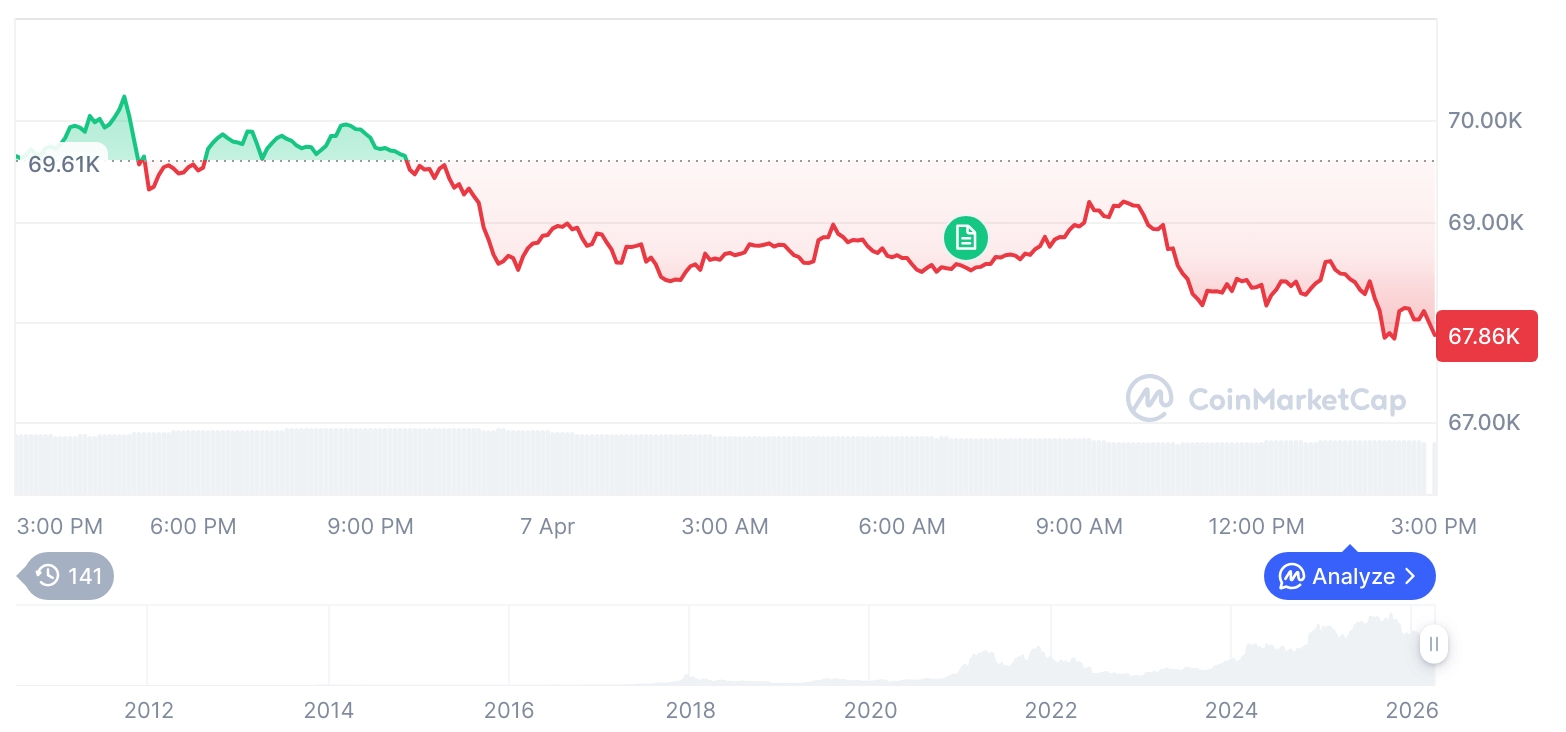Click the 70.00K price axis label
Screen dimensions: 1566x732
coord(1485,121)
